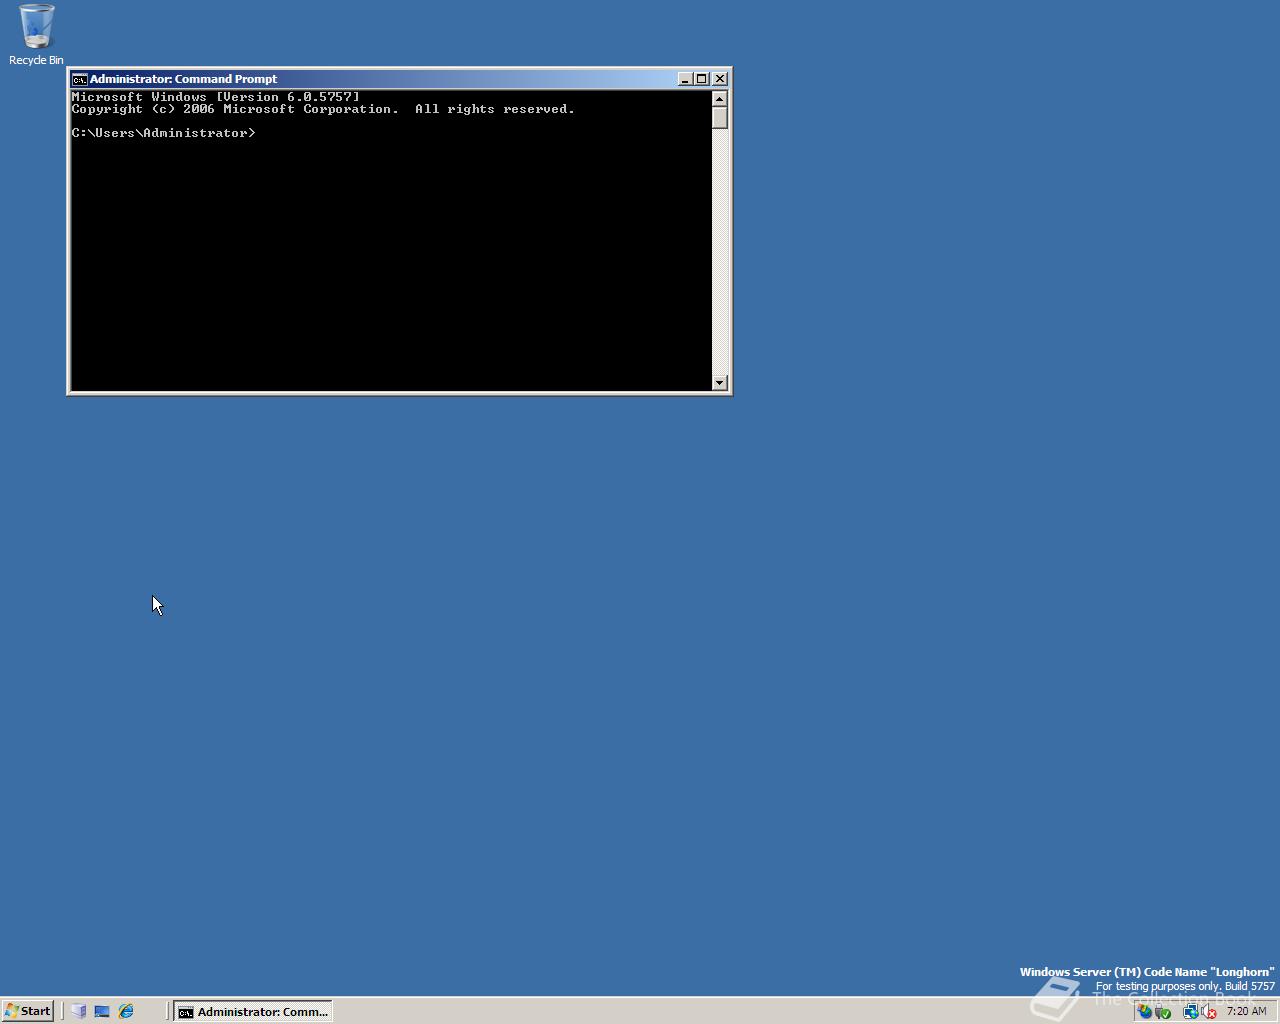The width and height of the screenshot is (1280, 1024).
Task: Click the Command Prompt title bar system icon
Action: (x=79, y=79)
